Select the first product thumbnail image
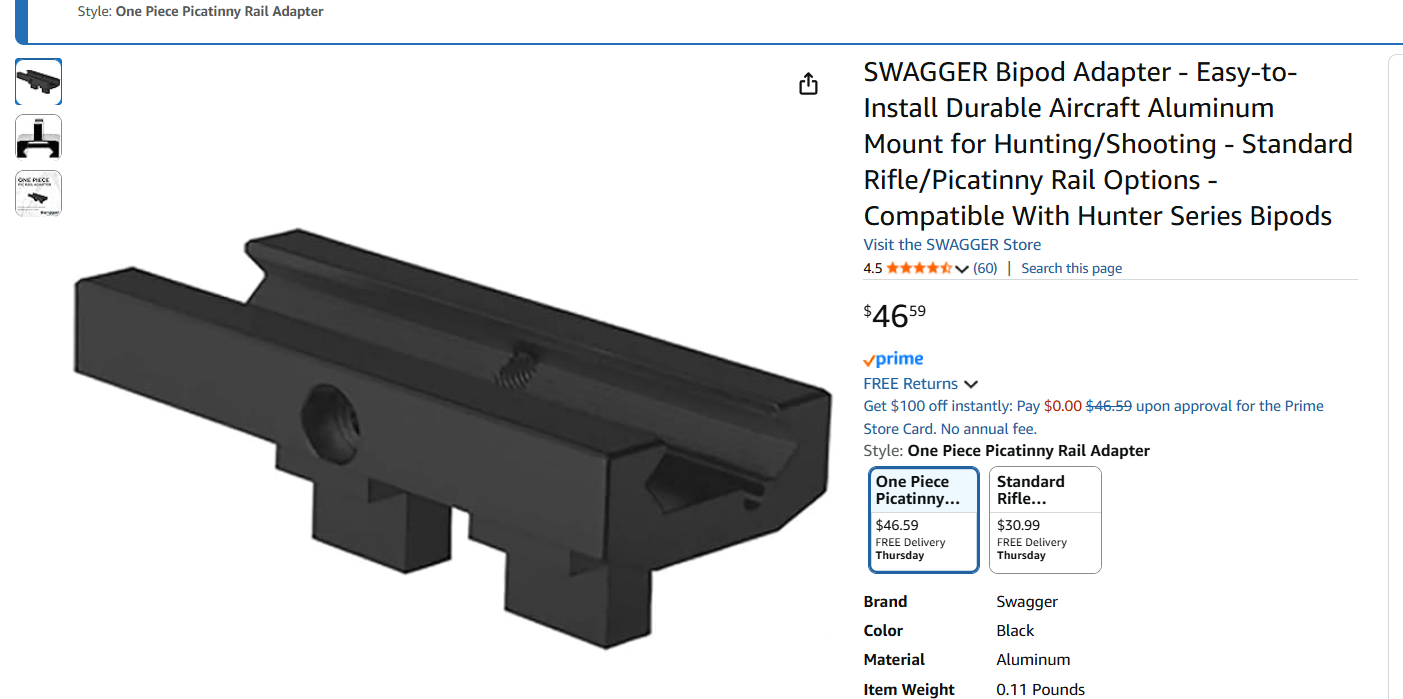This screenshot has height=699, width=1403. coord(38,82)
